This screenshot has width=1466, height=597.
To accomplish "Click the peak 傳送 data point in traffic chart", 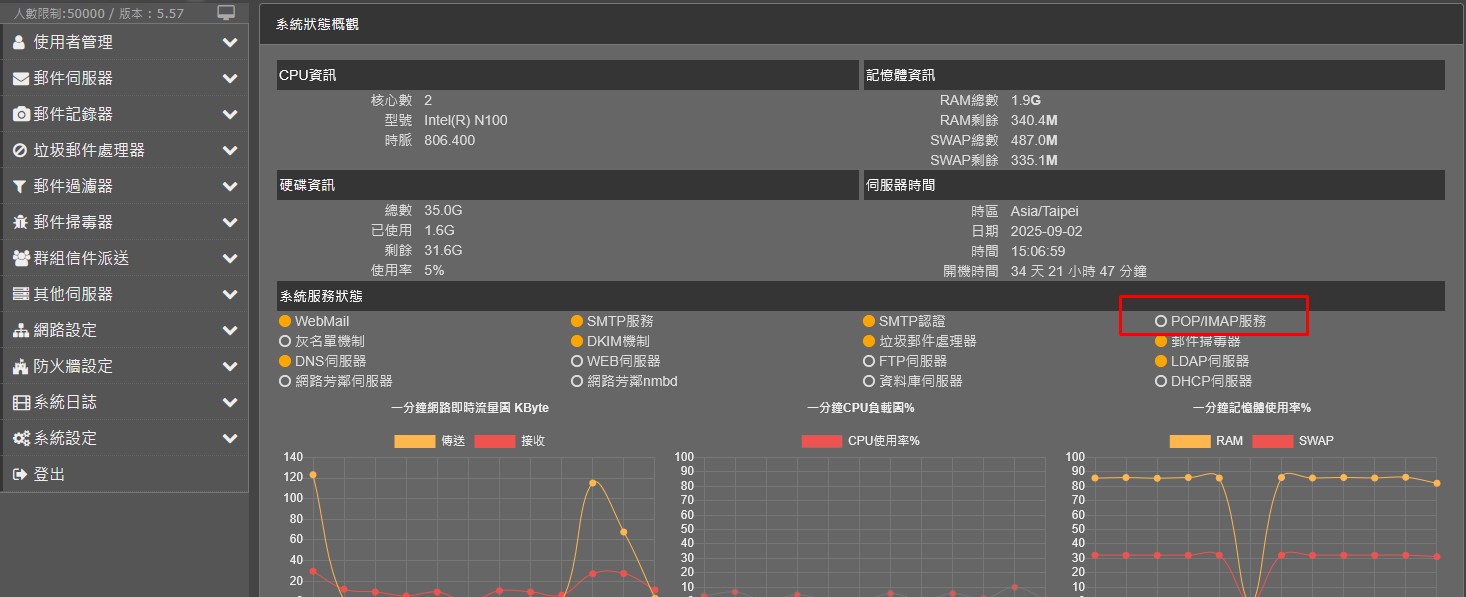I will [x=313, y=475].
